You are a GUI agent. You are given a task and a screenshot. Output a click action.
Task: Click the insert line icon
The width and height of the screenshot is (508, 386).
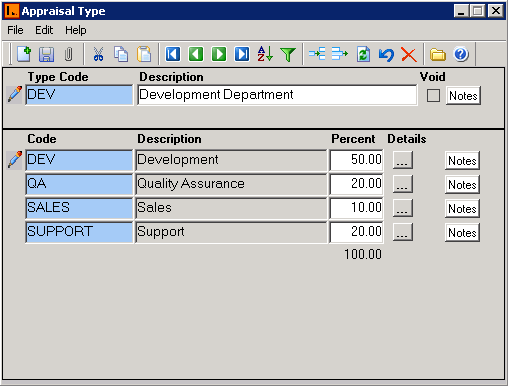(317, 54)
